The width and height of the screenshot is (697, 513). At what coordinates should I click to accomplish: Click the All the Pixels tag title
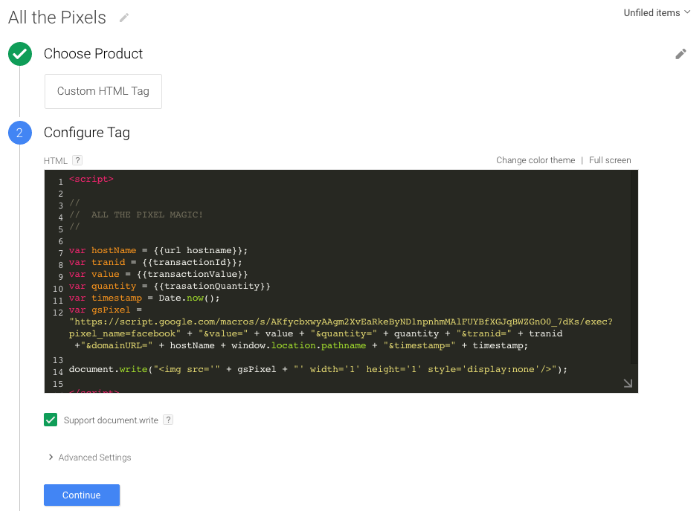pos(57,18)
